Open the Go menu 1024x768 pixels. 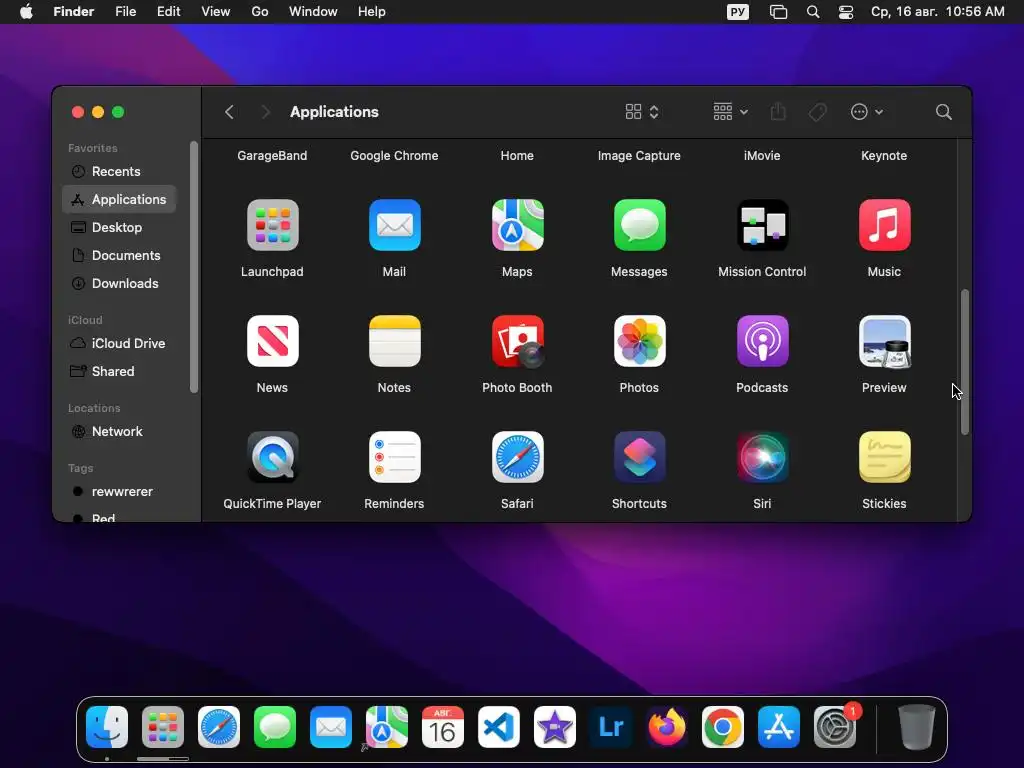(x=260, y=12)
